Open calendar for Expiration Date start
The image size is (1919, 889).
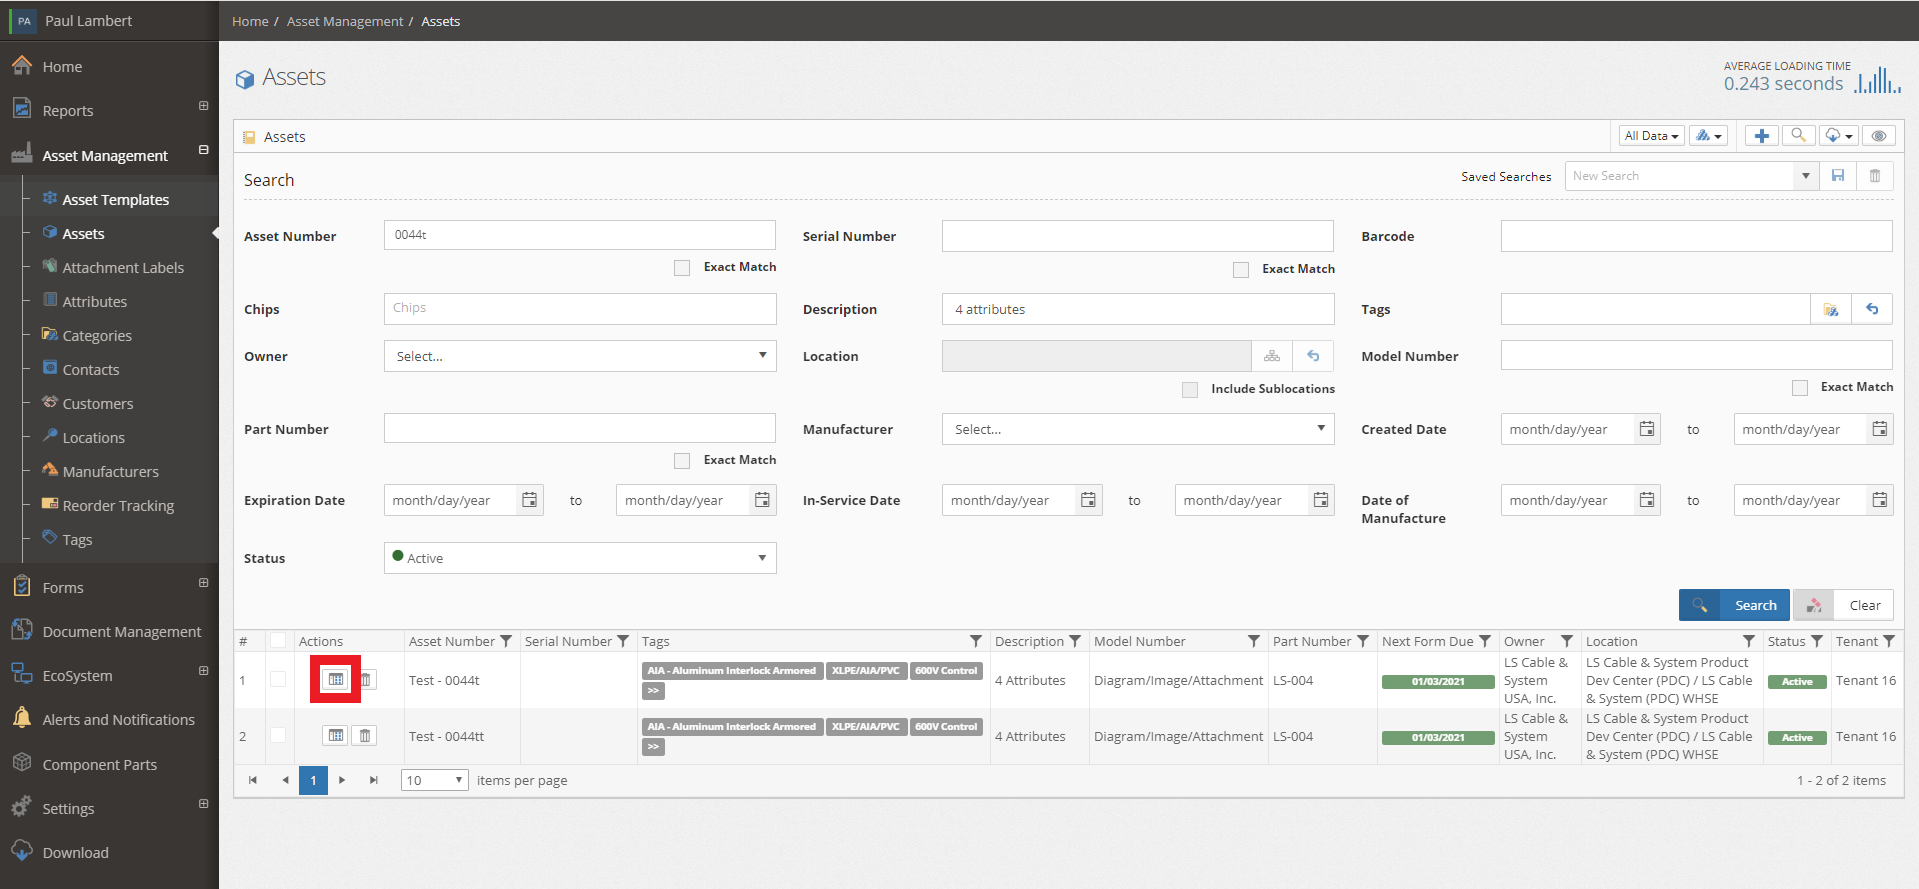(530, 500)
